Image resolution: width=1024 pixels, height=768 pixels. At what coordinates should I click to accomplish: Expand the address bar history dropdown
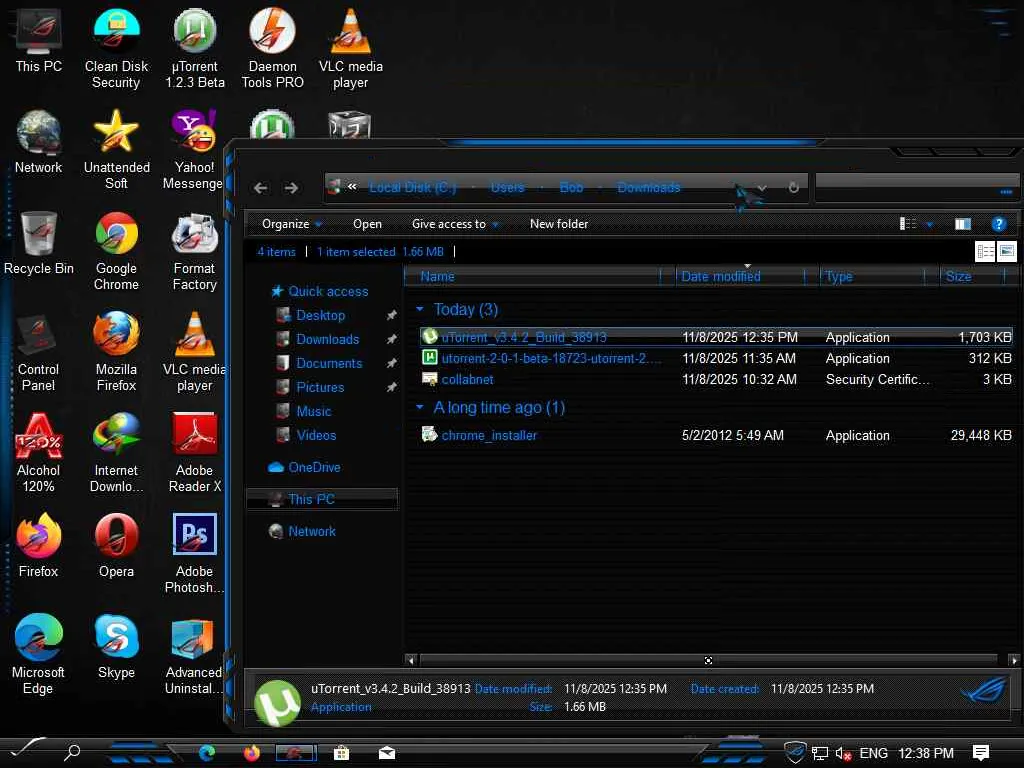point(761,187)
